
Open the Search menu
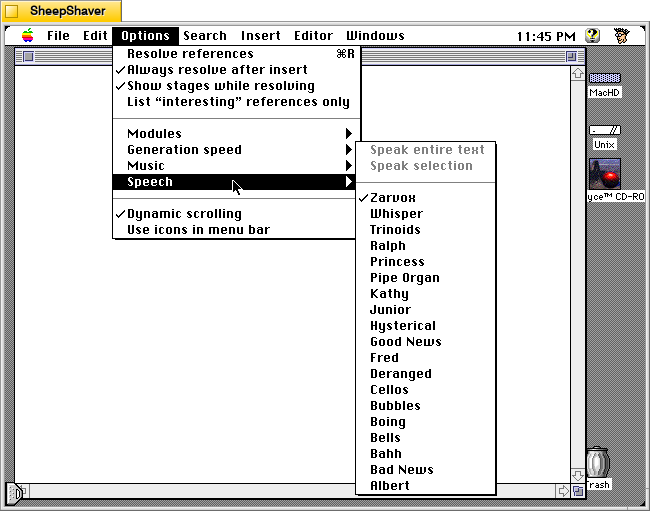click(x=205, y=36)
